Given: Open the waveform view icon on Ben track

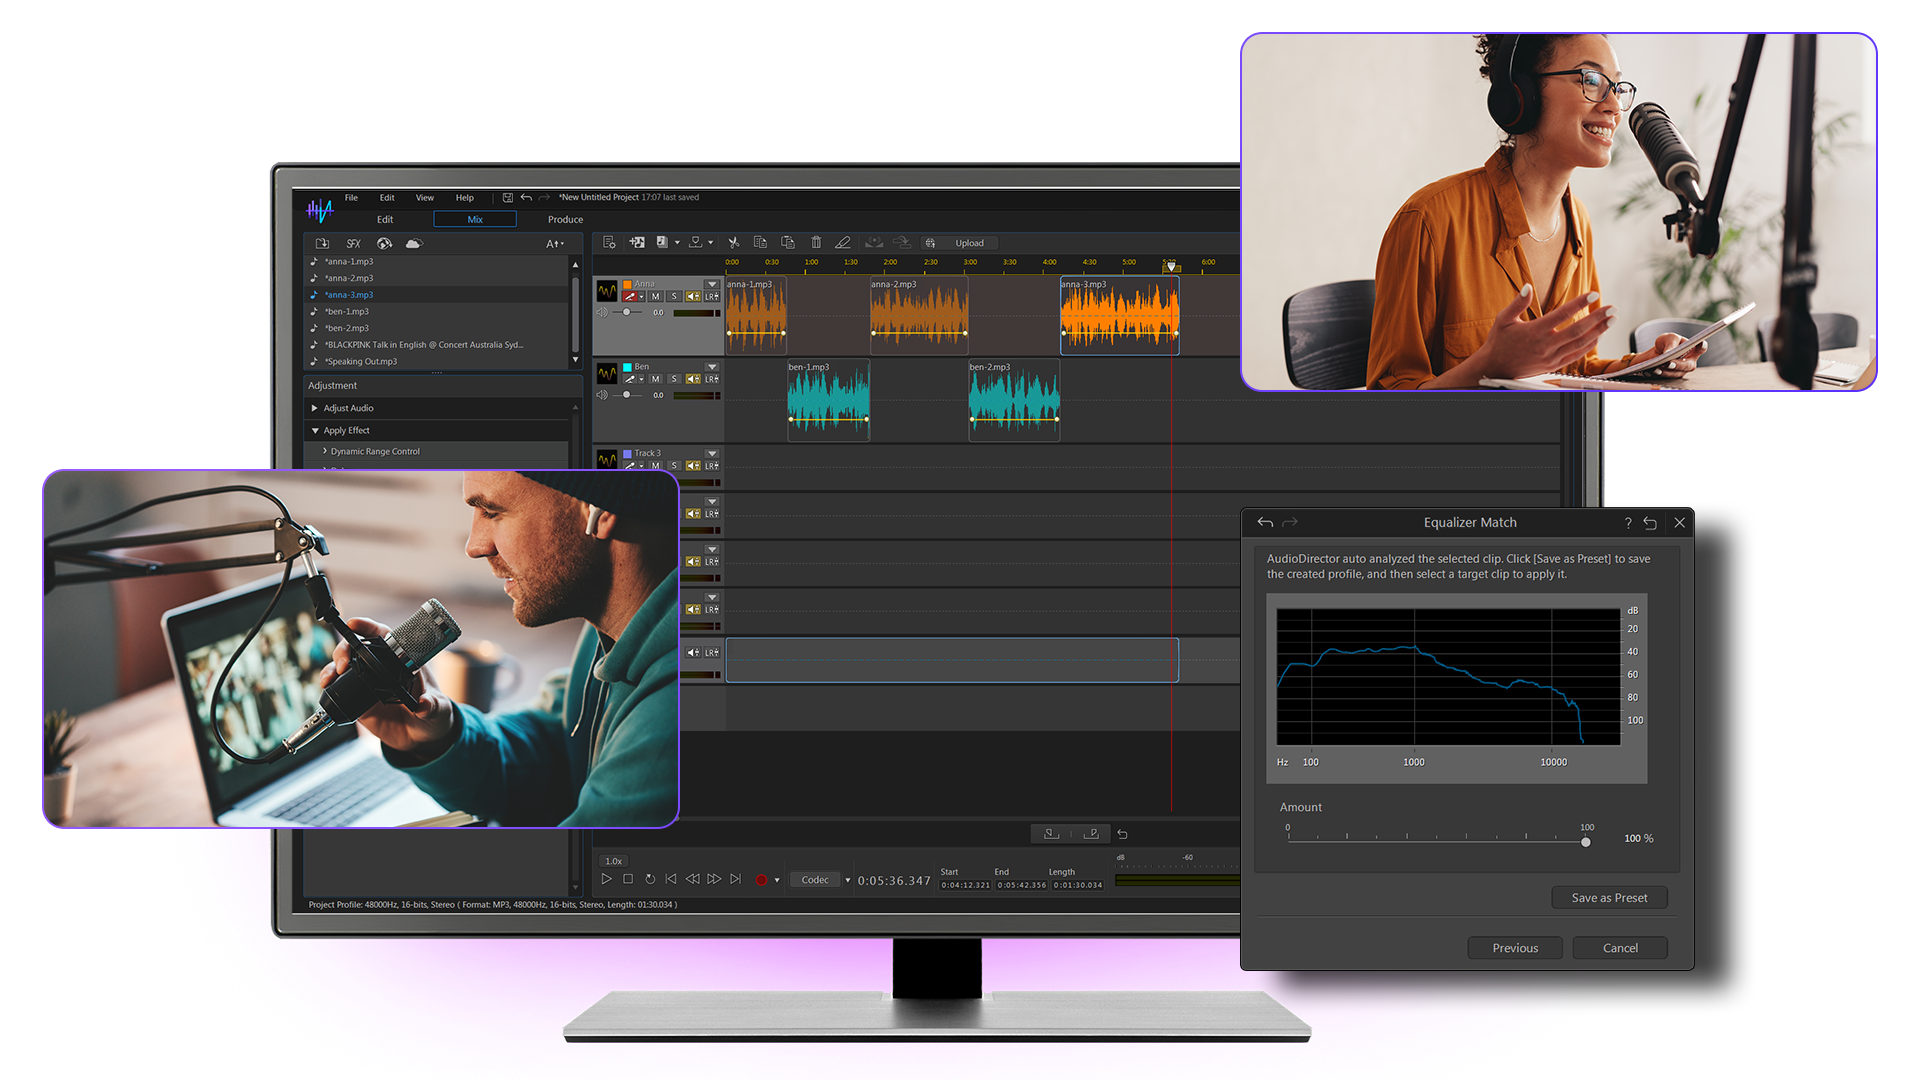Looking at the screenshot, I should coord(607,374).
